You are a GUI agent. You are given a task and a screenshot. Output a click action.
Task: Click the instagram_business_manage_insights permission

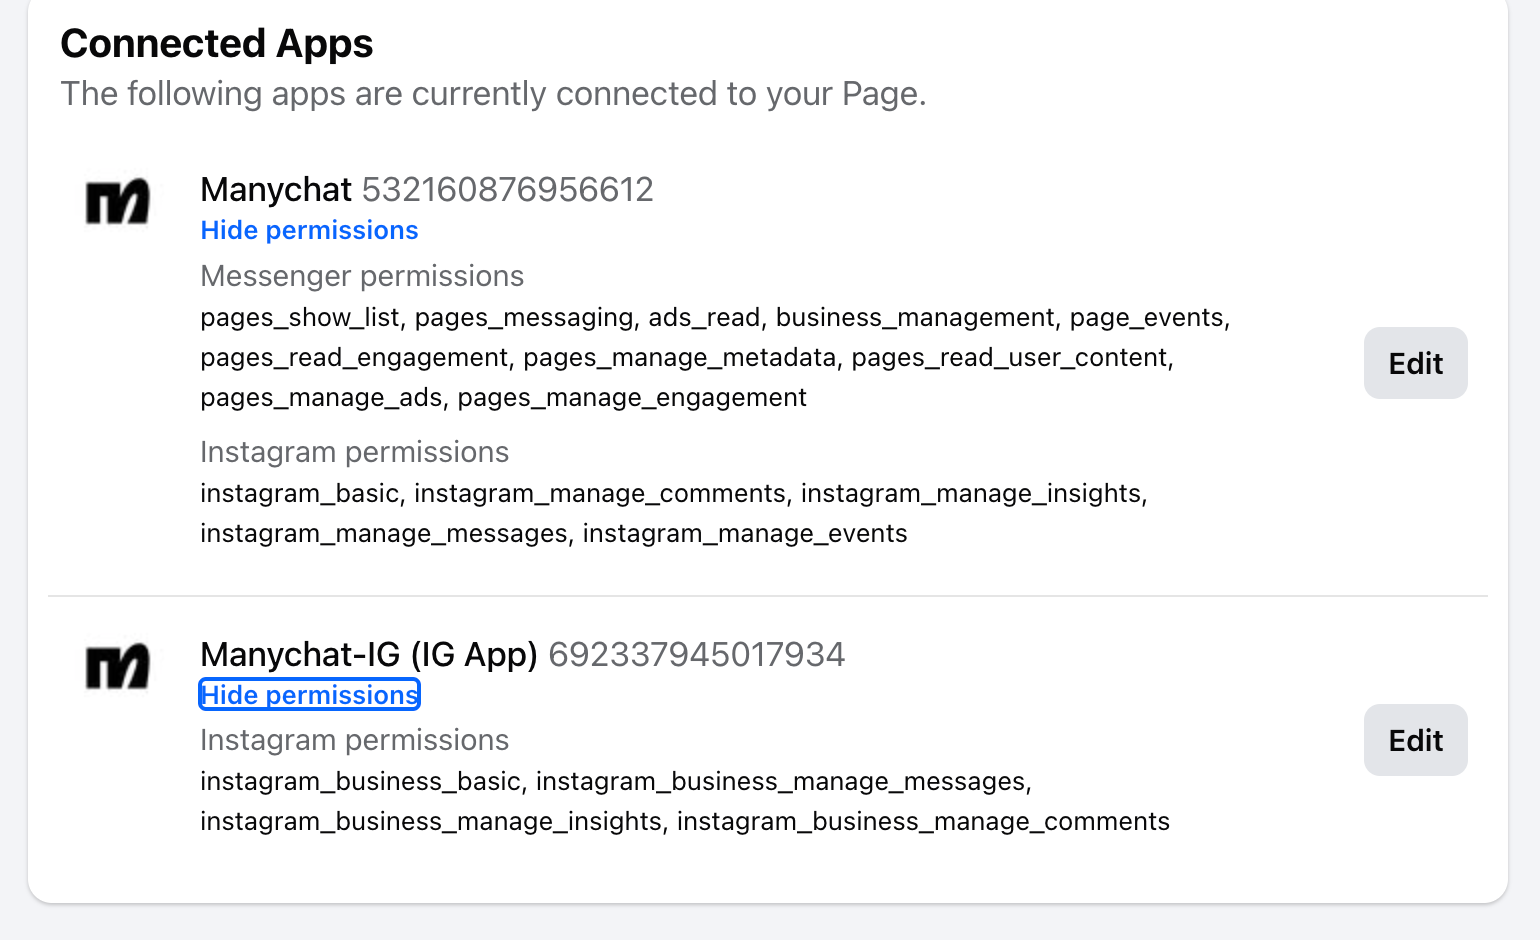click(431, 821)
